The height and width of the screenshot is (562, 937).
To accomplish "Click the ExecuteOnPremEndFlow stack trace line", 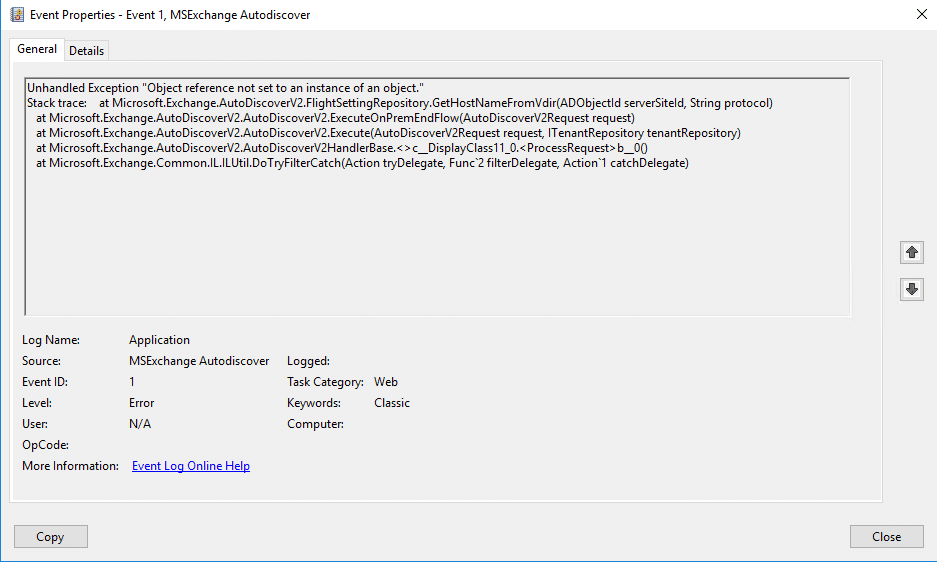I will (335, 118).
